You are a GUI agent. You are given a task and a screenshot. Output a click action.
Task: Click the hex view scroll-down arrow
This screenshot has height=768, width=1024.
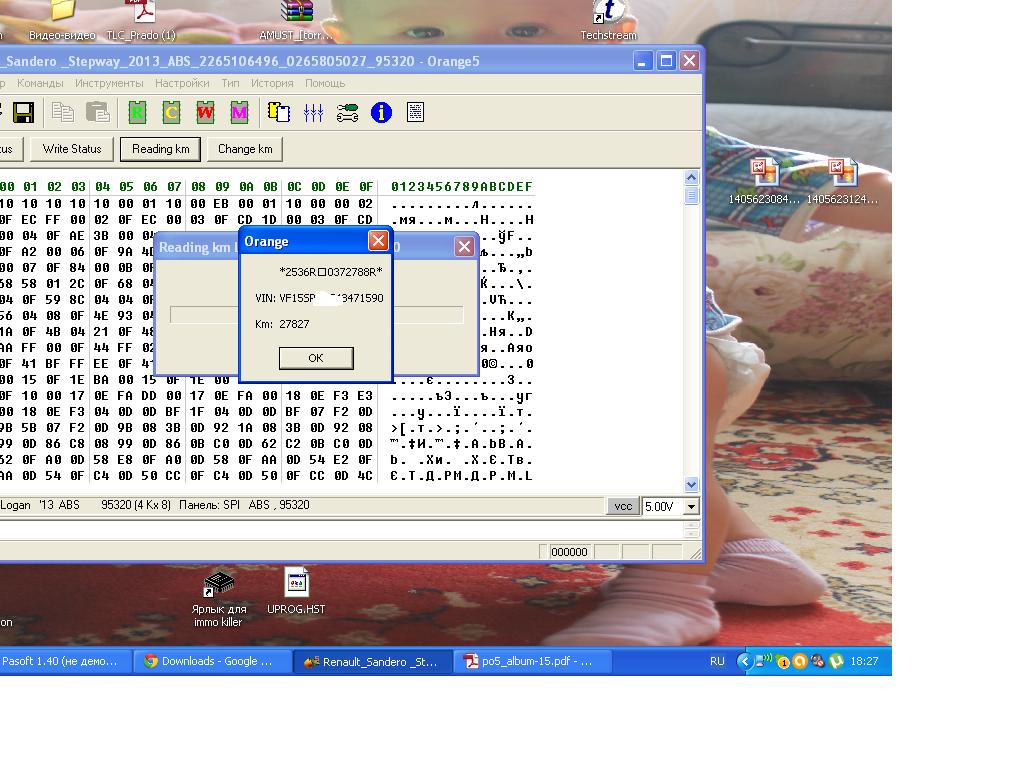point(692,485)
